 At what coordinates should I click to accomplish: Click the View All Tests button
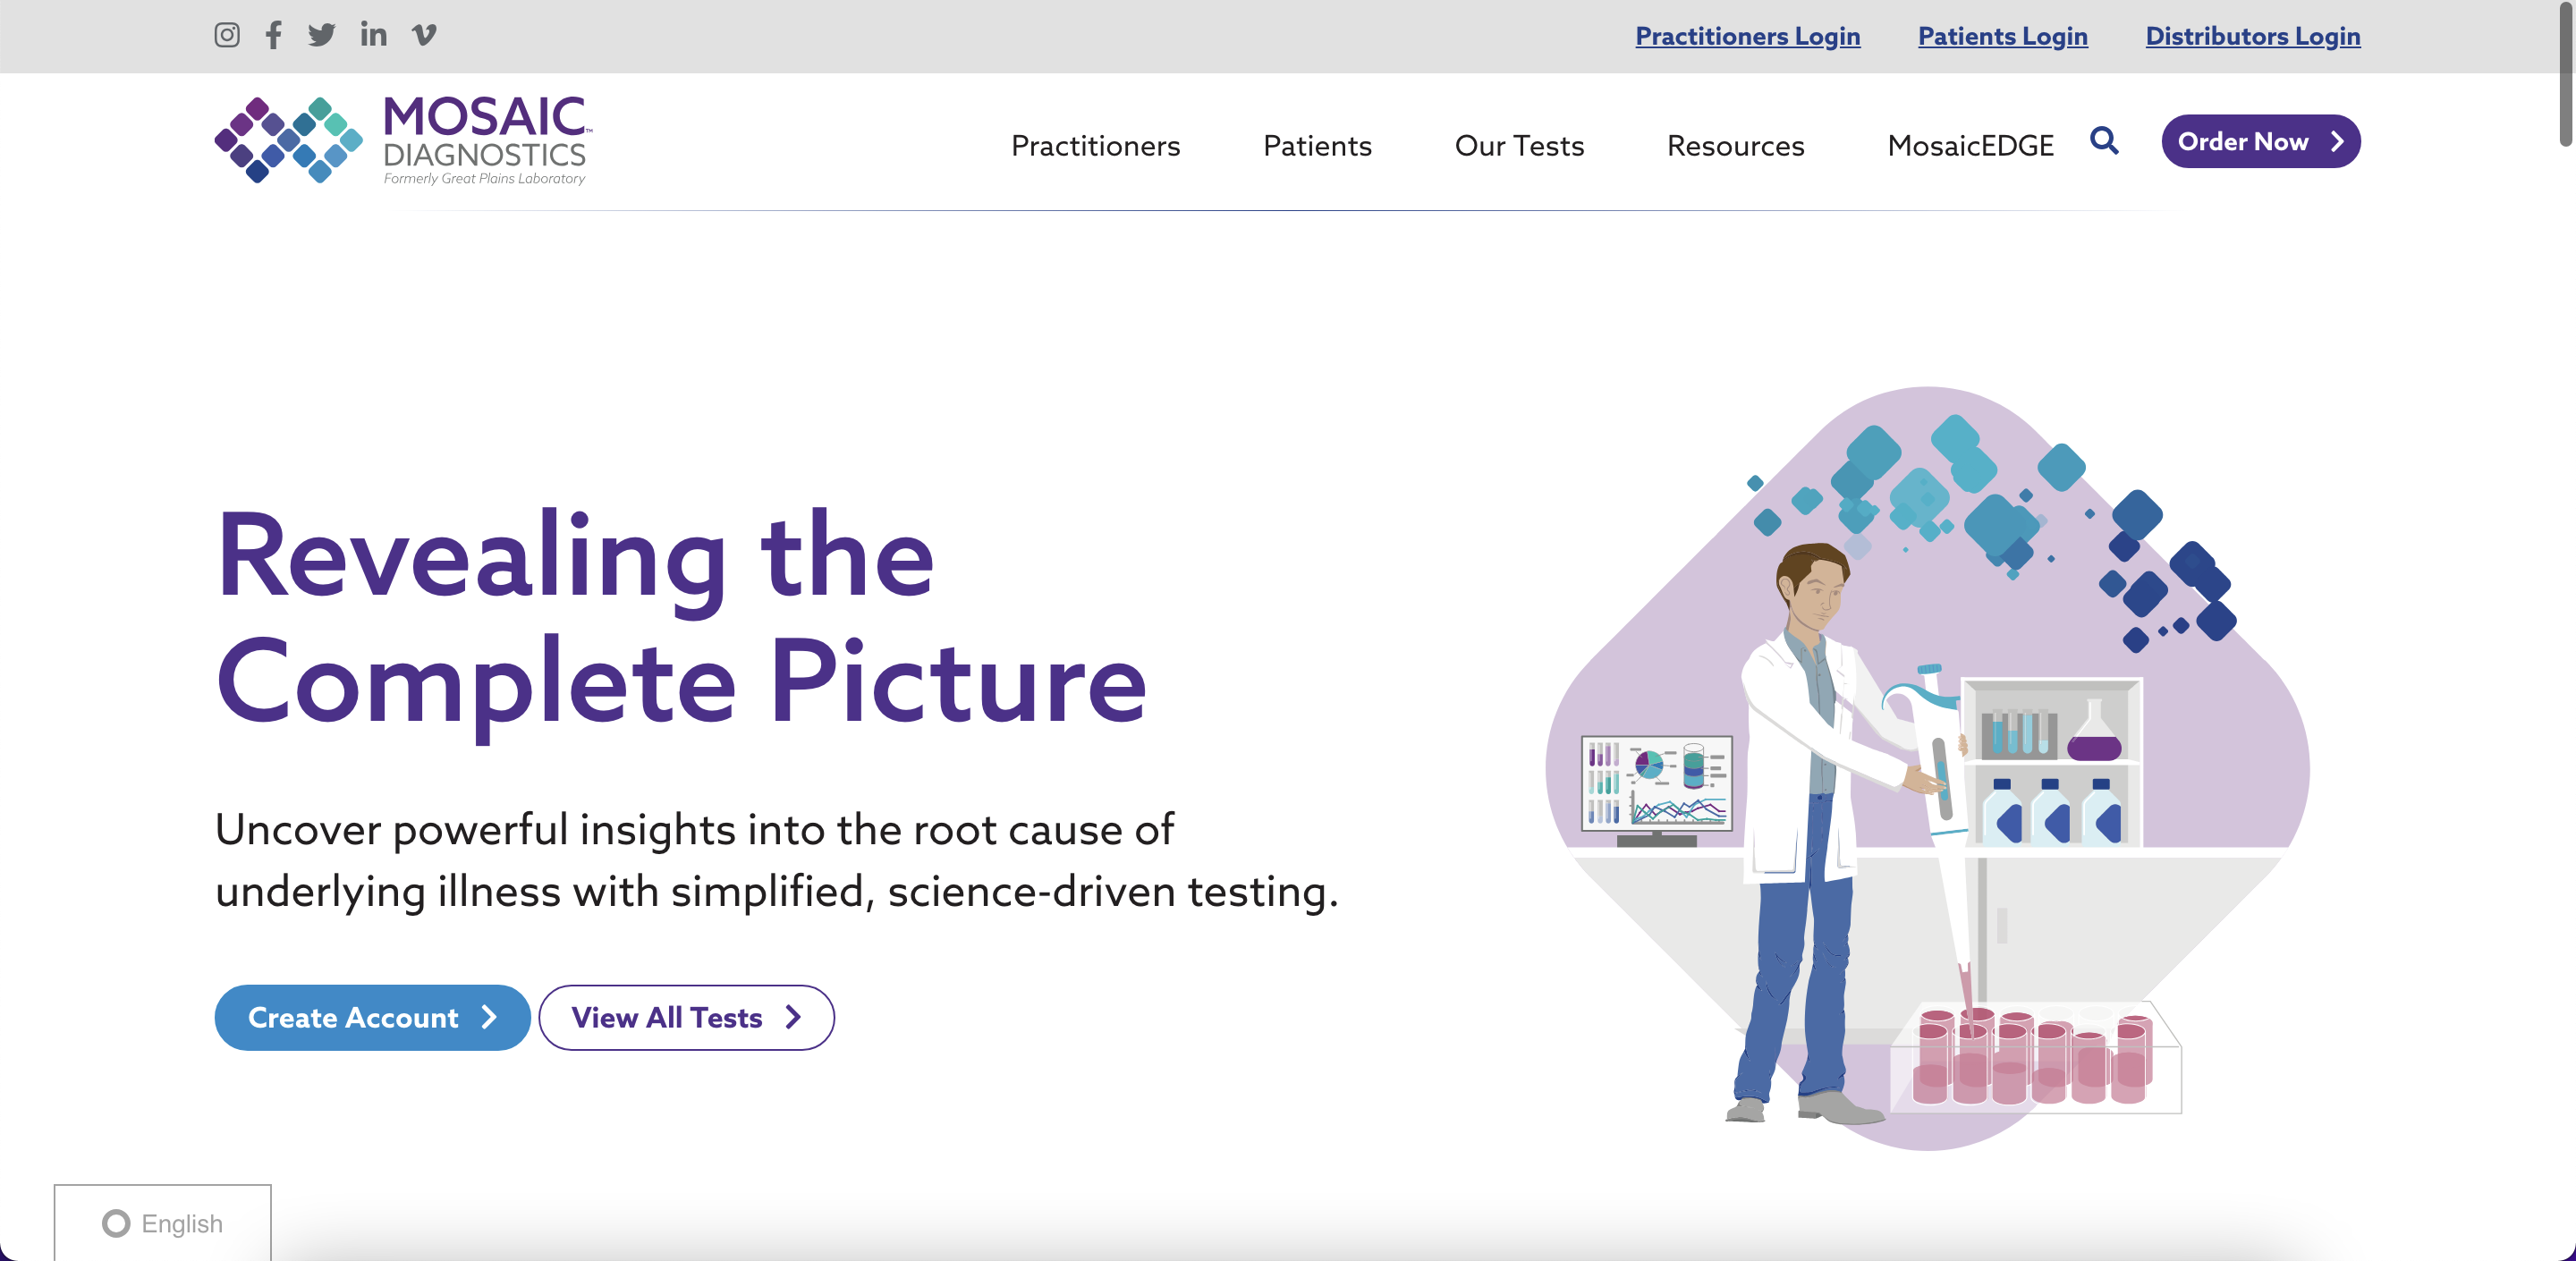pyautogui.click(x=690, y=1016)
